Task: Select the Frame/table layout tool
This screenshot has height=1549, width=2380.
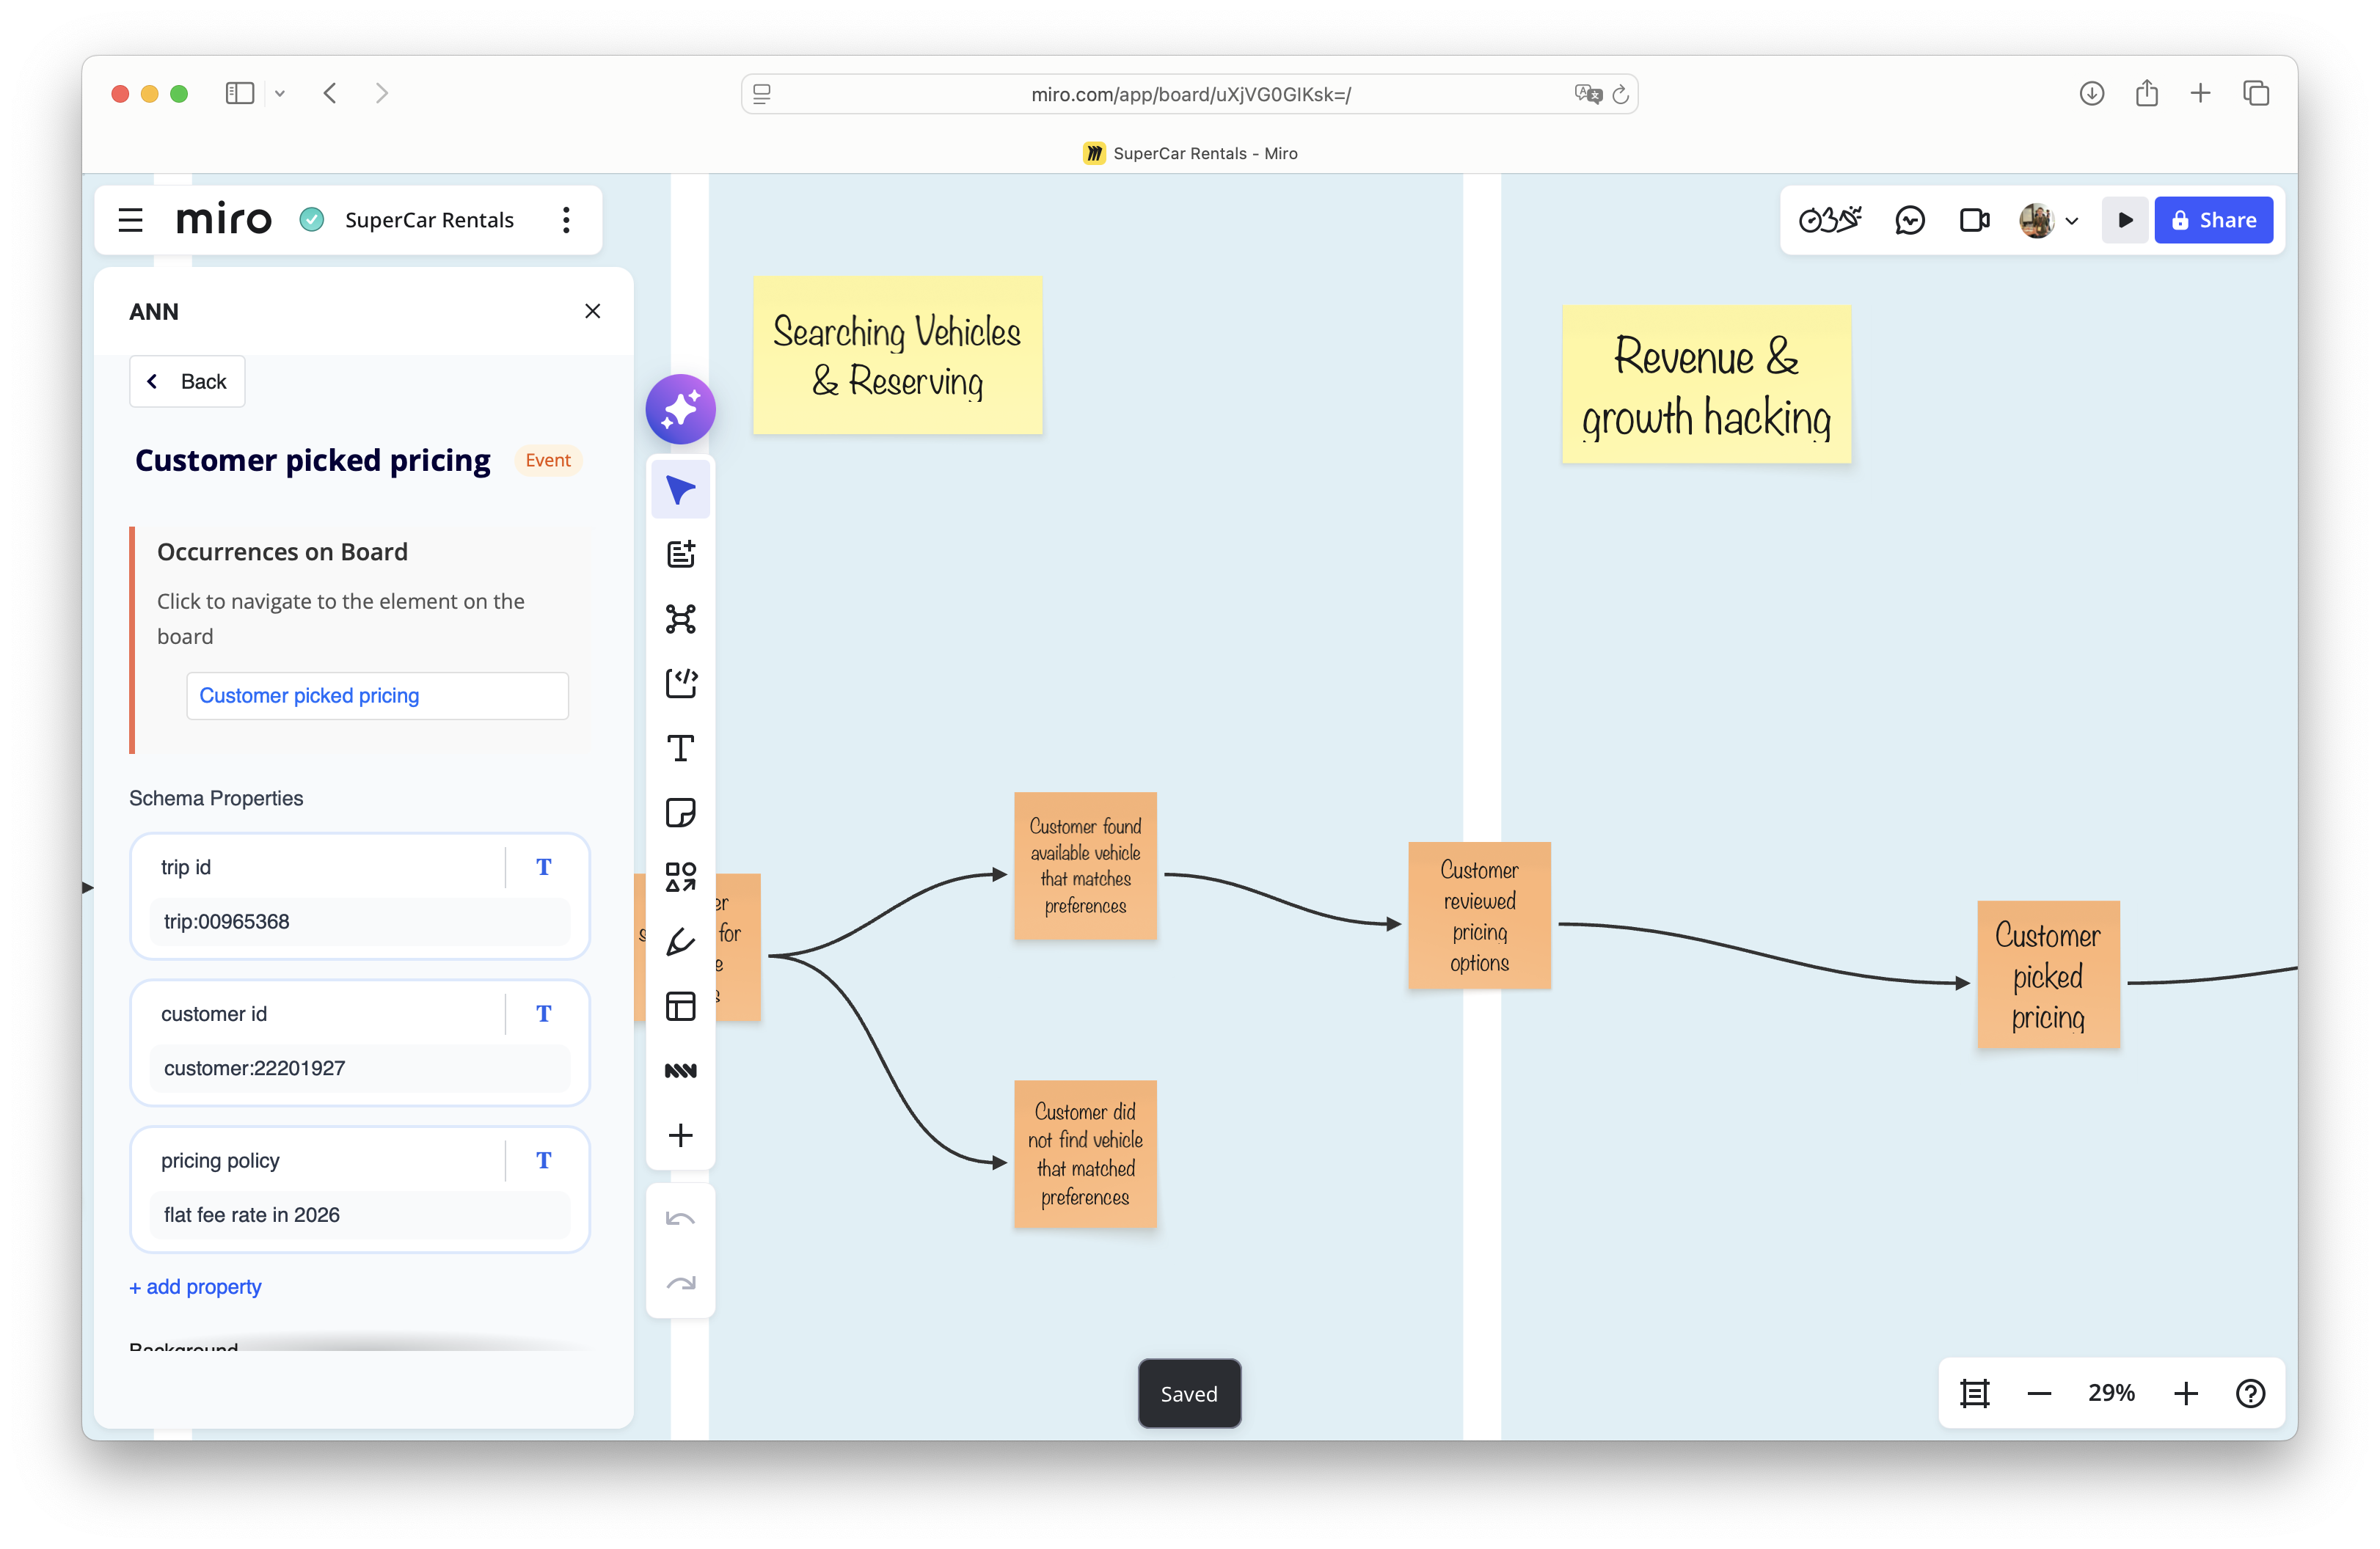Action: [x=680, y=1006]
